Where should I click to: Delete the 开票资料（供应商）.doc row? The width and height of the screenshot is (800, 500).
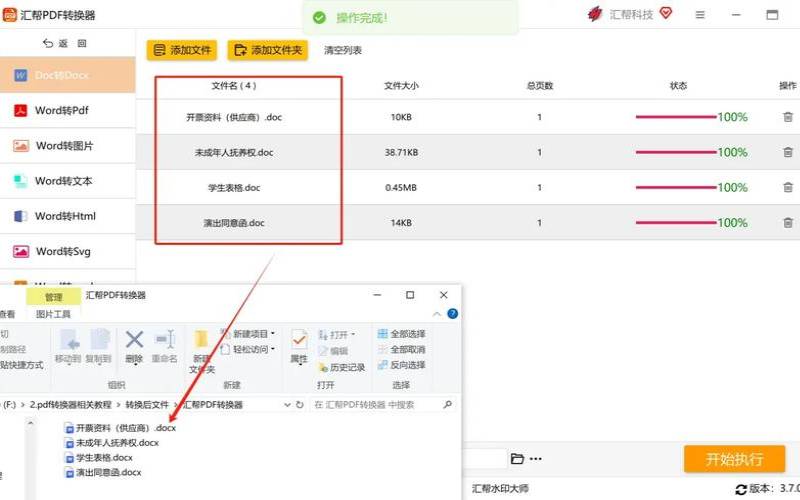[788, 117]
